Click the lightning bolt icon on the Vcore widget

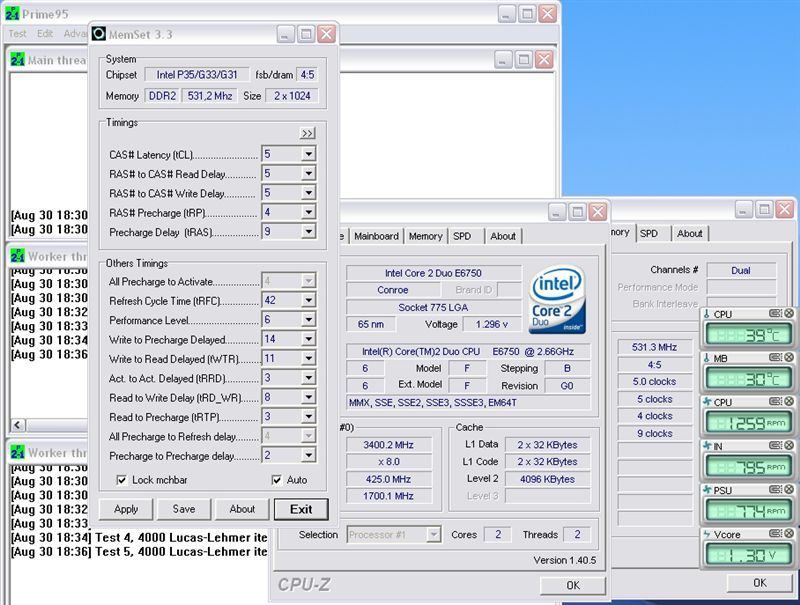pos(707,534)
